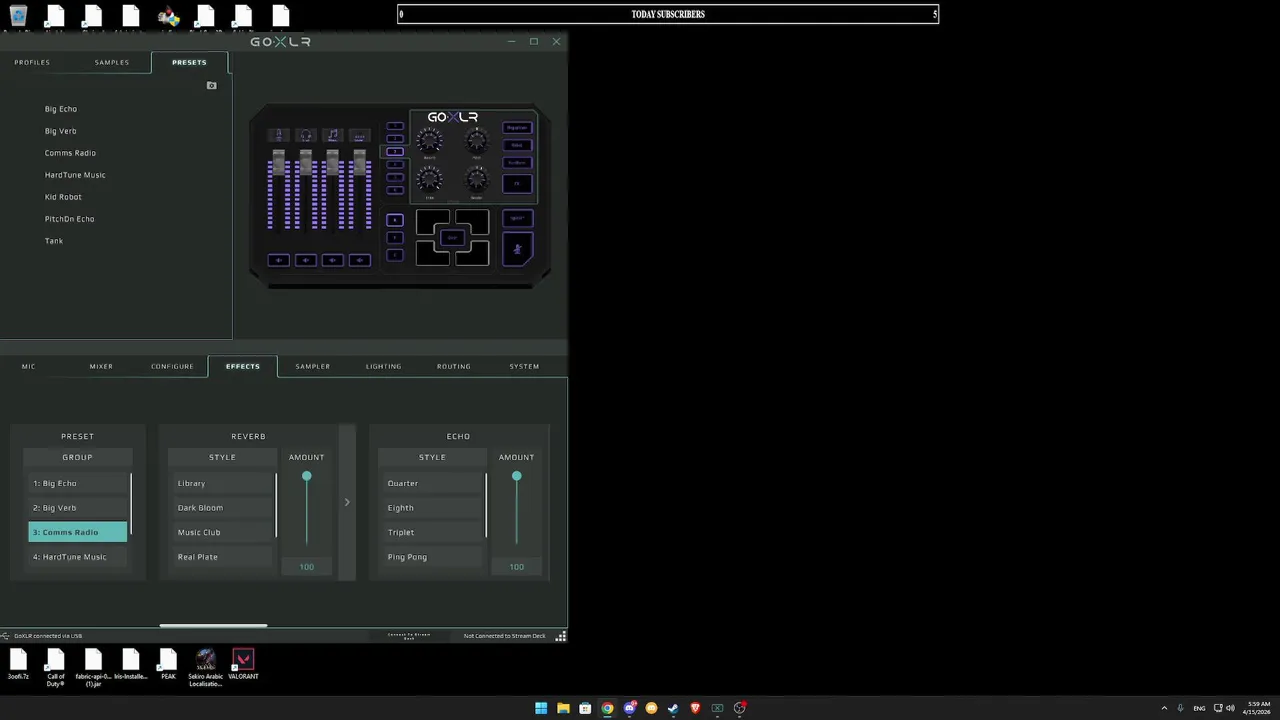The height and width of the screenshot is (720, 1280).
Task: Select the Dark Bloom reverb style
Action: 222,508
